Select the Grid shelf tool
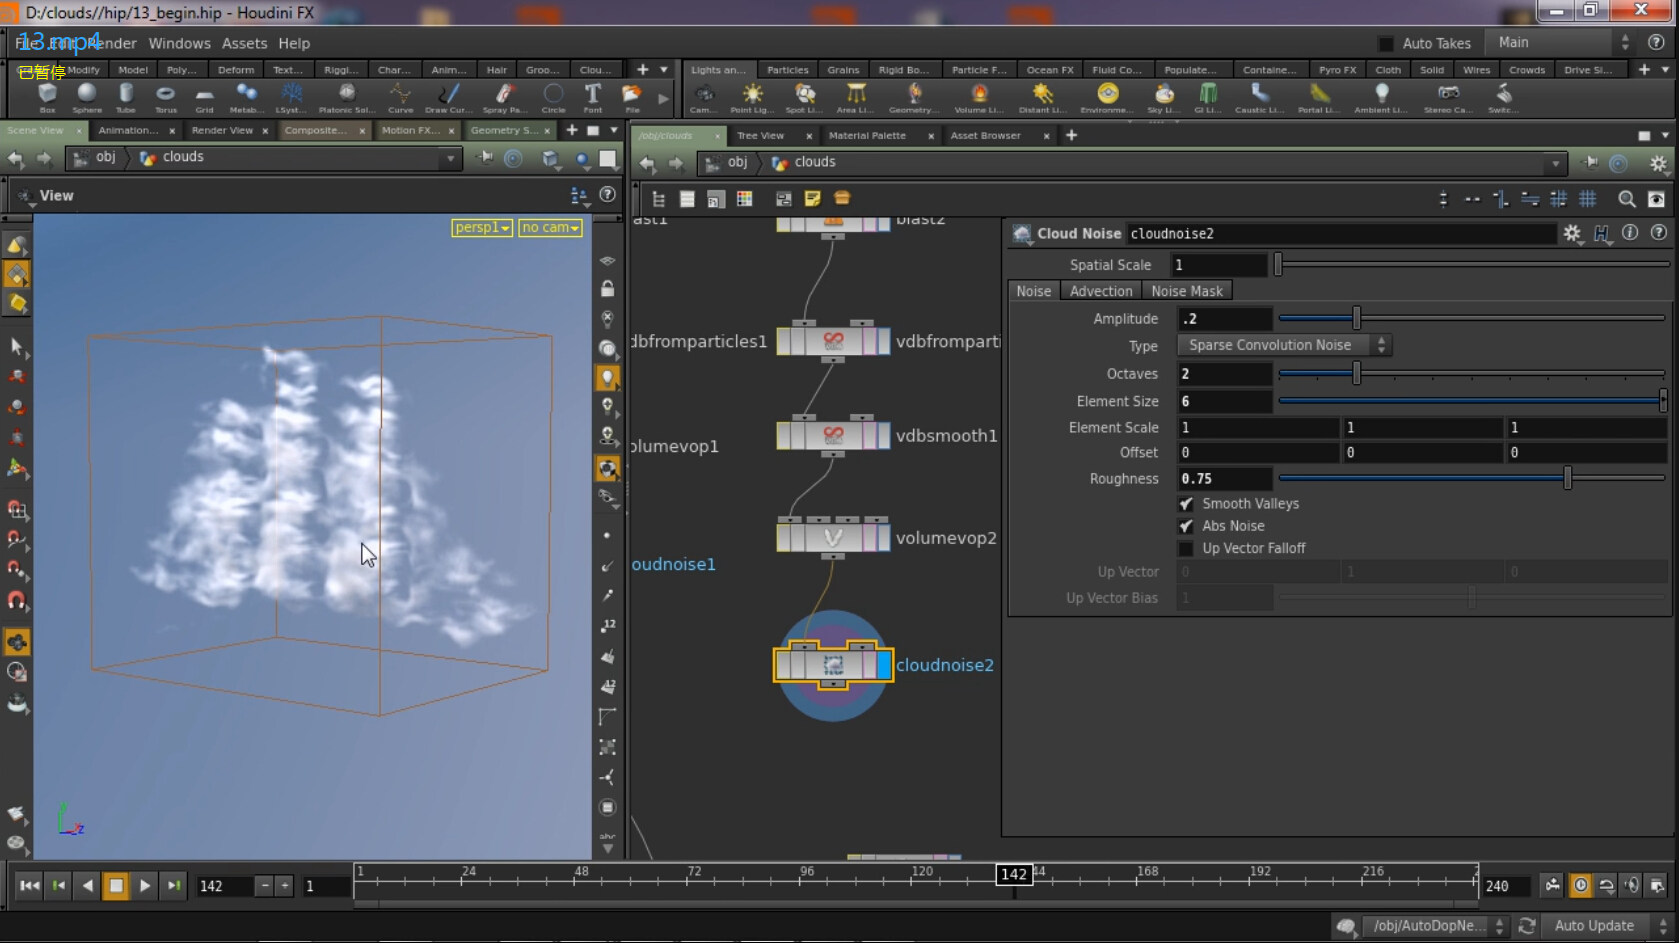 click(x=204, y=97)
